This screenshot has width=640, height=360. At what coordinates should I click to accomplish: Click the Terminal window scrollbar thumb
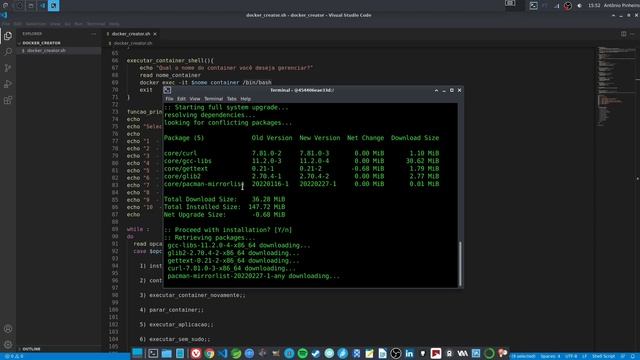(x=460, y=264)
